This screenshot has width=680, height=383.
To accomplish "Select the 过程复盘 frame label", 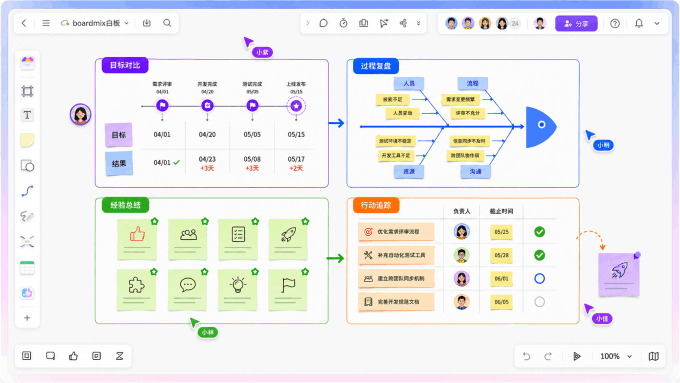I will (376, 65).
